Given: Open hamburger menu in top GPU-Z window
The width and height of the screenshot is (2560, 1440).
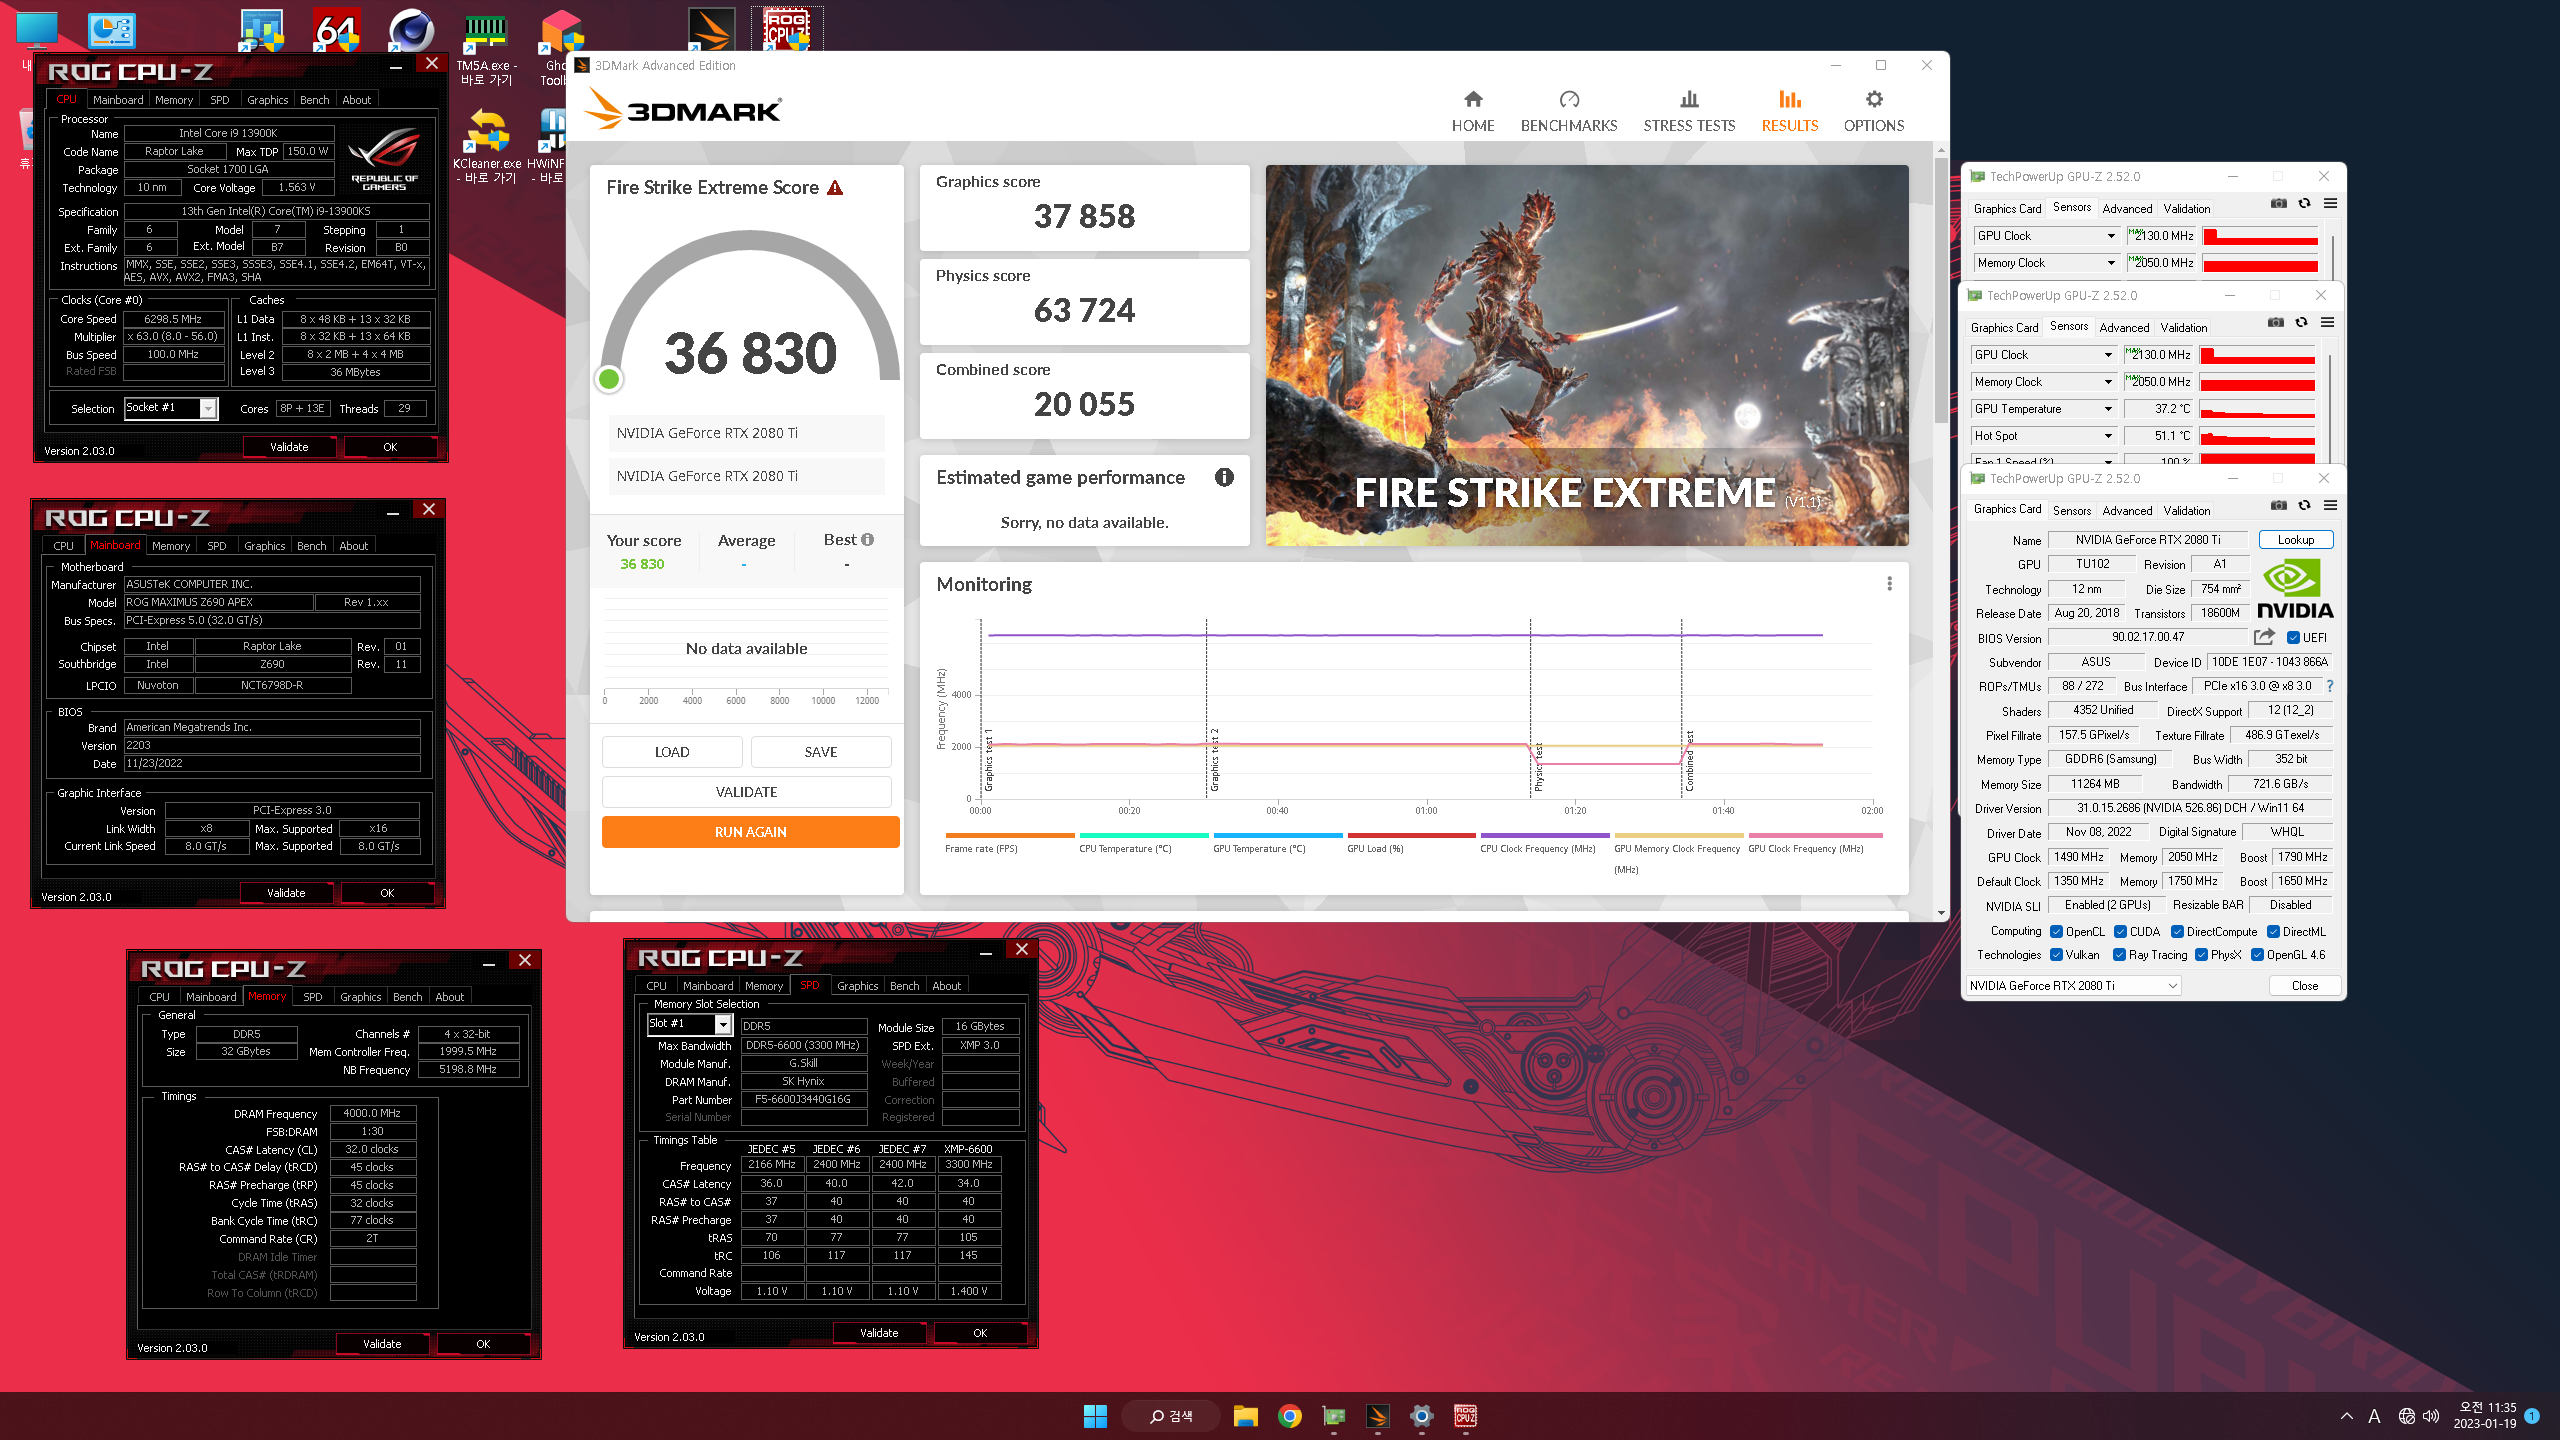Looking at the screenshot, I should click(2330, 204).
